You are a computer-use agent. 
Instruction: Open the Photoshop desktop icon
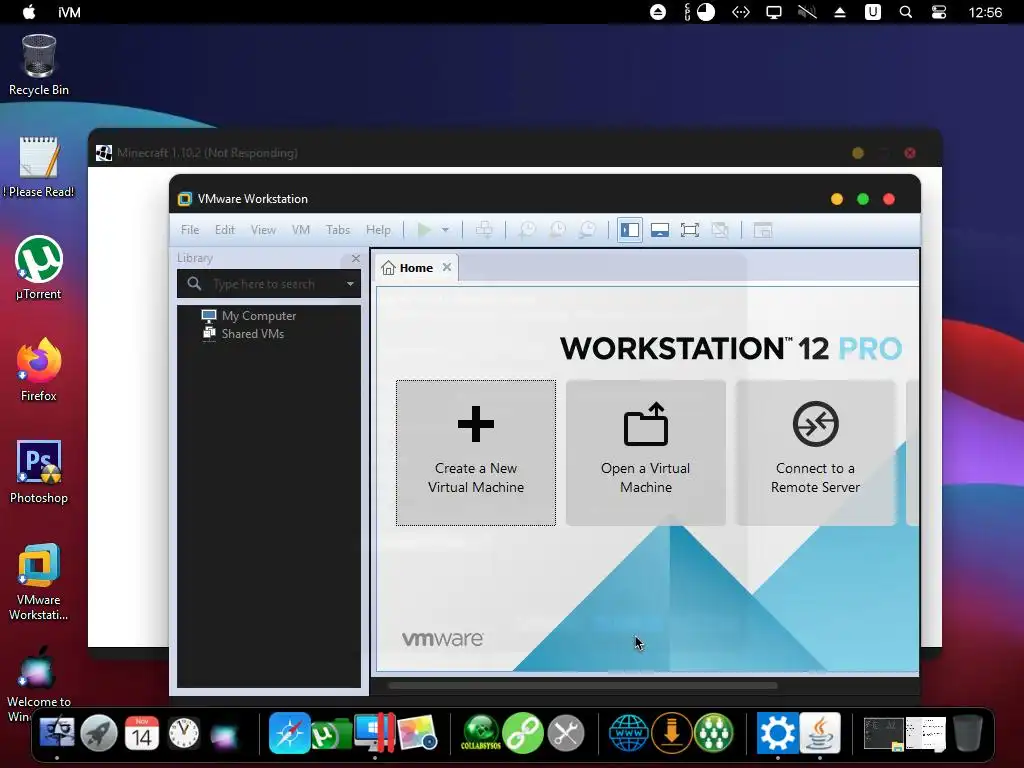pyautogui.click(x=39, y=472)
